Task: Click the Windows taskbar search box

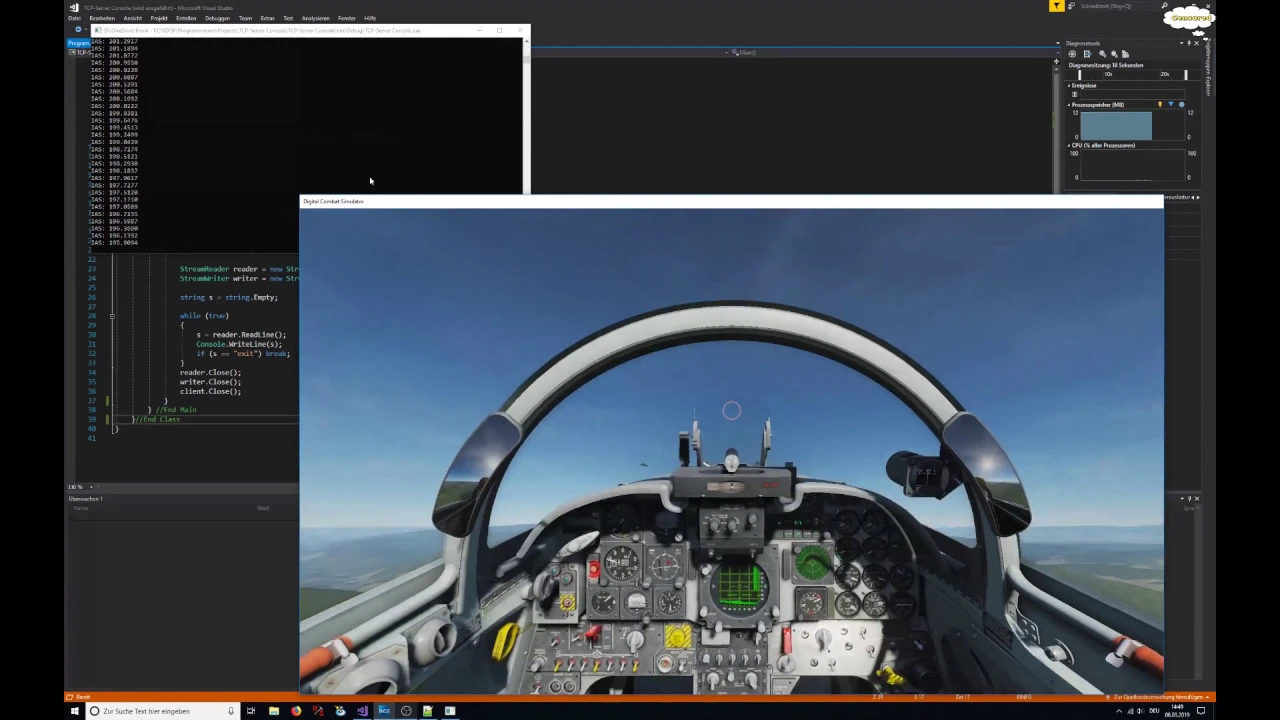Action: coord(163,711)
